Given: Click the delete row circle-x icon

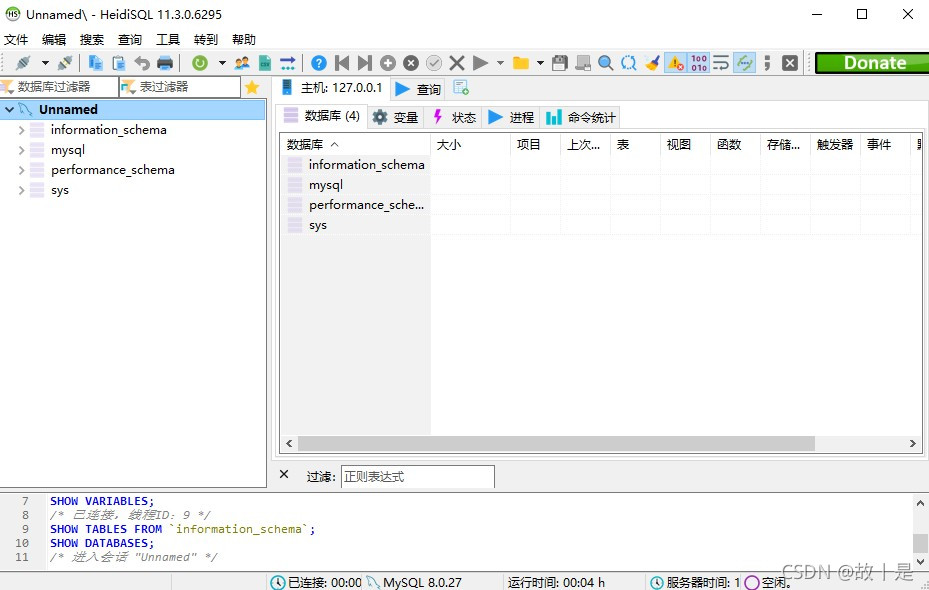Looking at the screenshot, I should coord(411,63).
